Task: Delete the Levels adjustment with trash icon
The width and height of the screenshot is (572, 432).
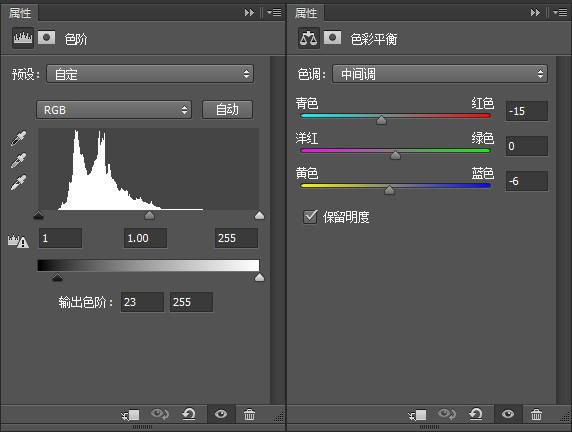Action: pyautogui.click(x=250, y=414)
